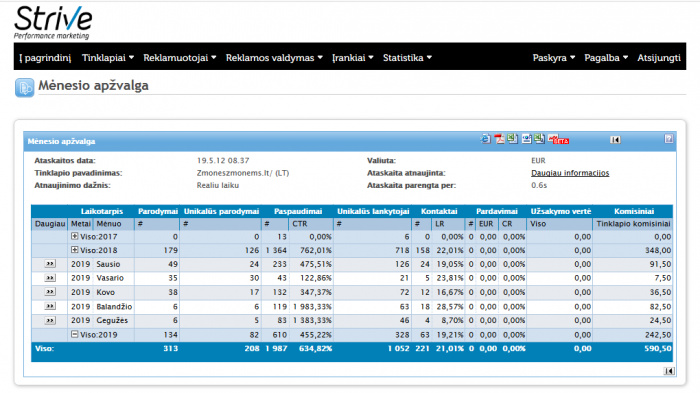Image resolution: width=700 pixels, height=393 pixels.
Task: Click Laikotarpis column header
Action: click(101, 211)
